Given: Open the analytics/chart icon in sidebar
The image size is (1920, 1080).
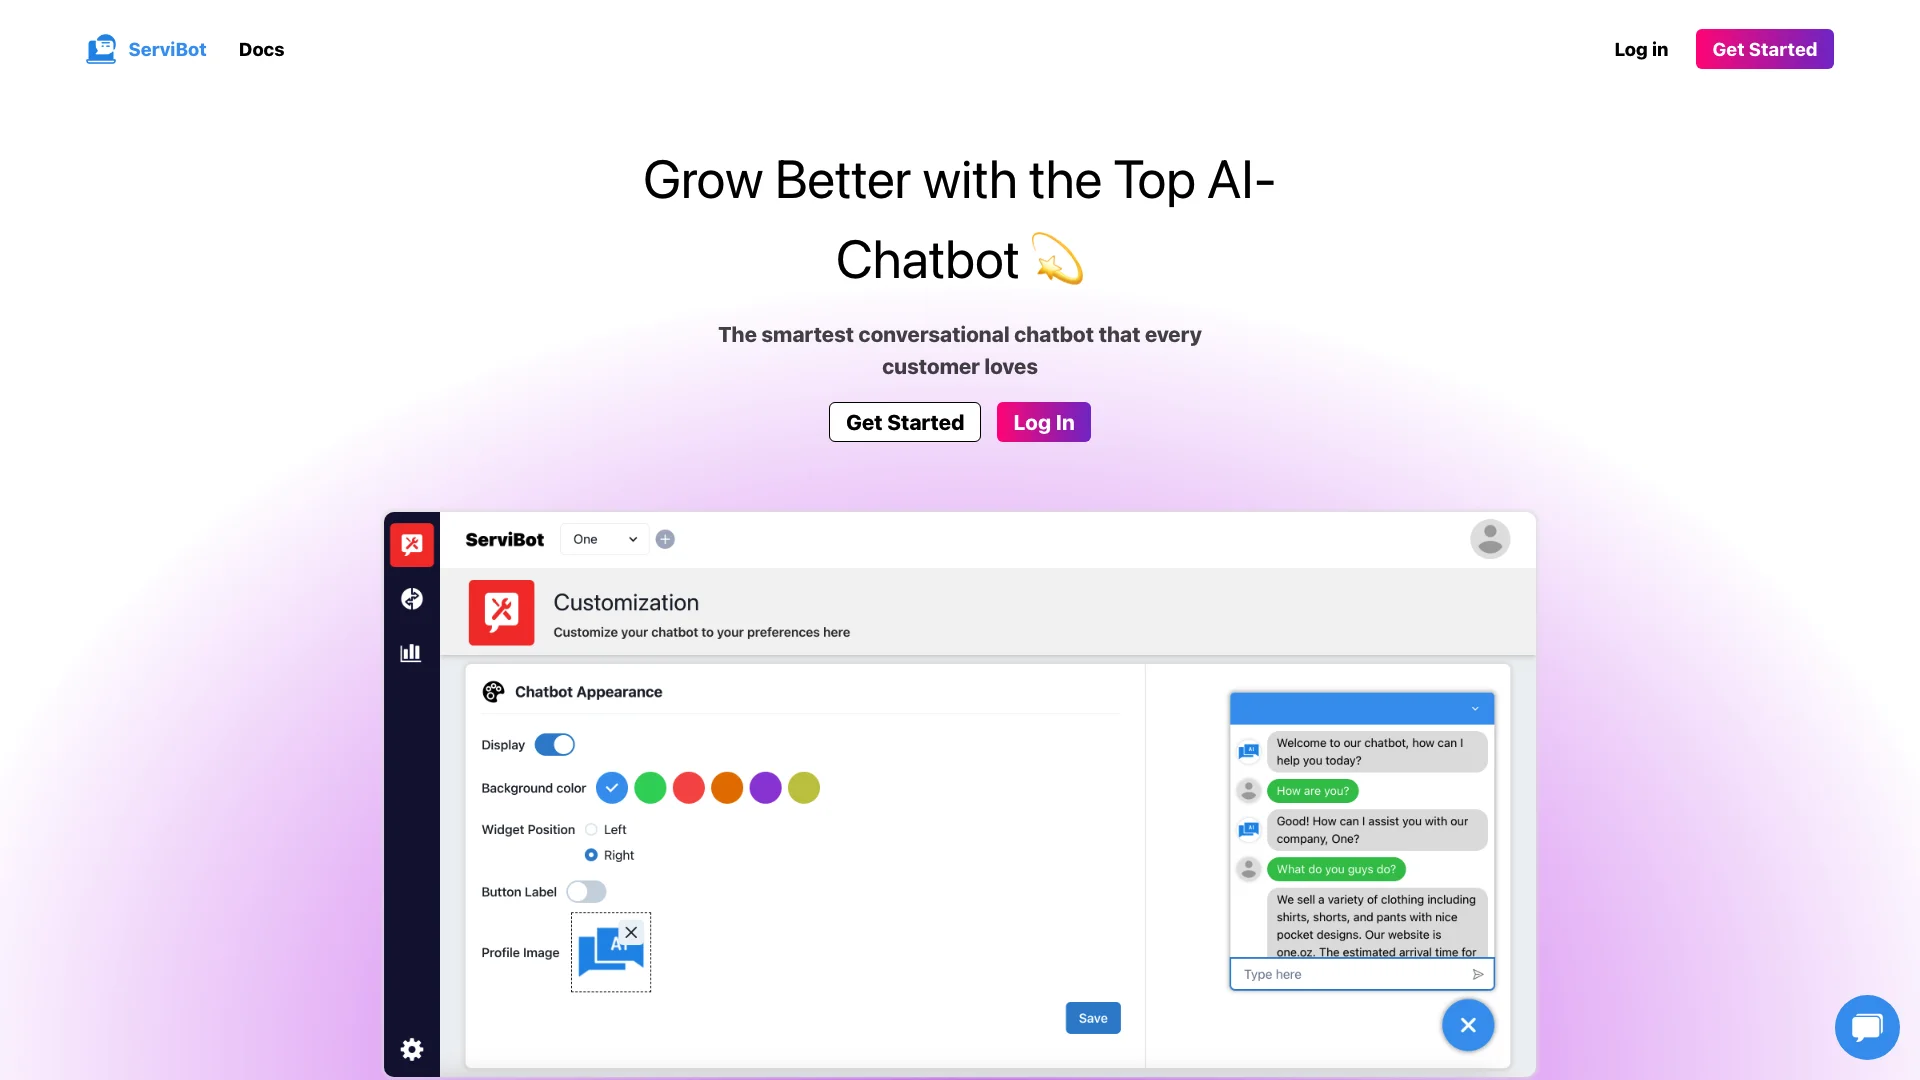Looking at the screenshot, I should point(411,653).
